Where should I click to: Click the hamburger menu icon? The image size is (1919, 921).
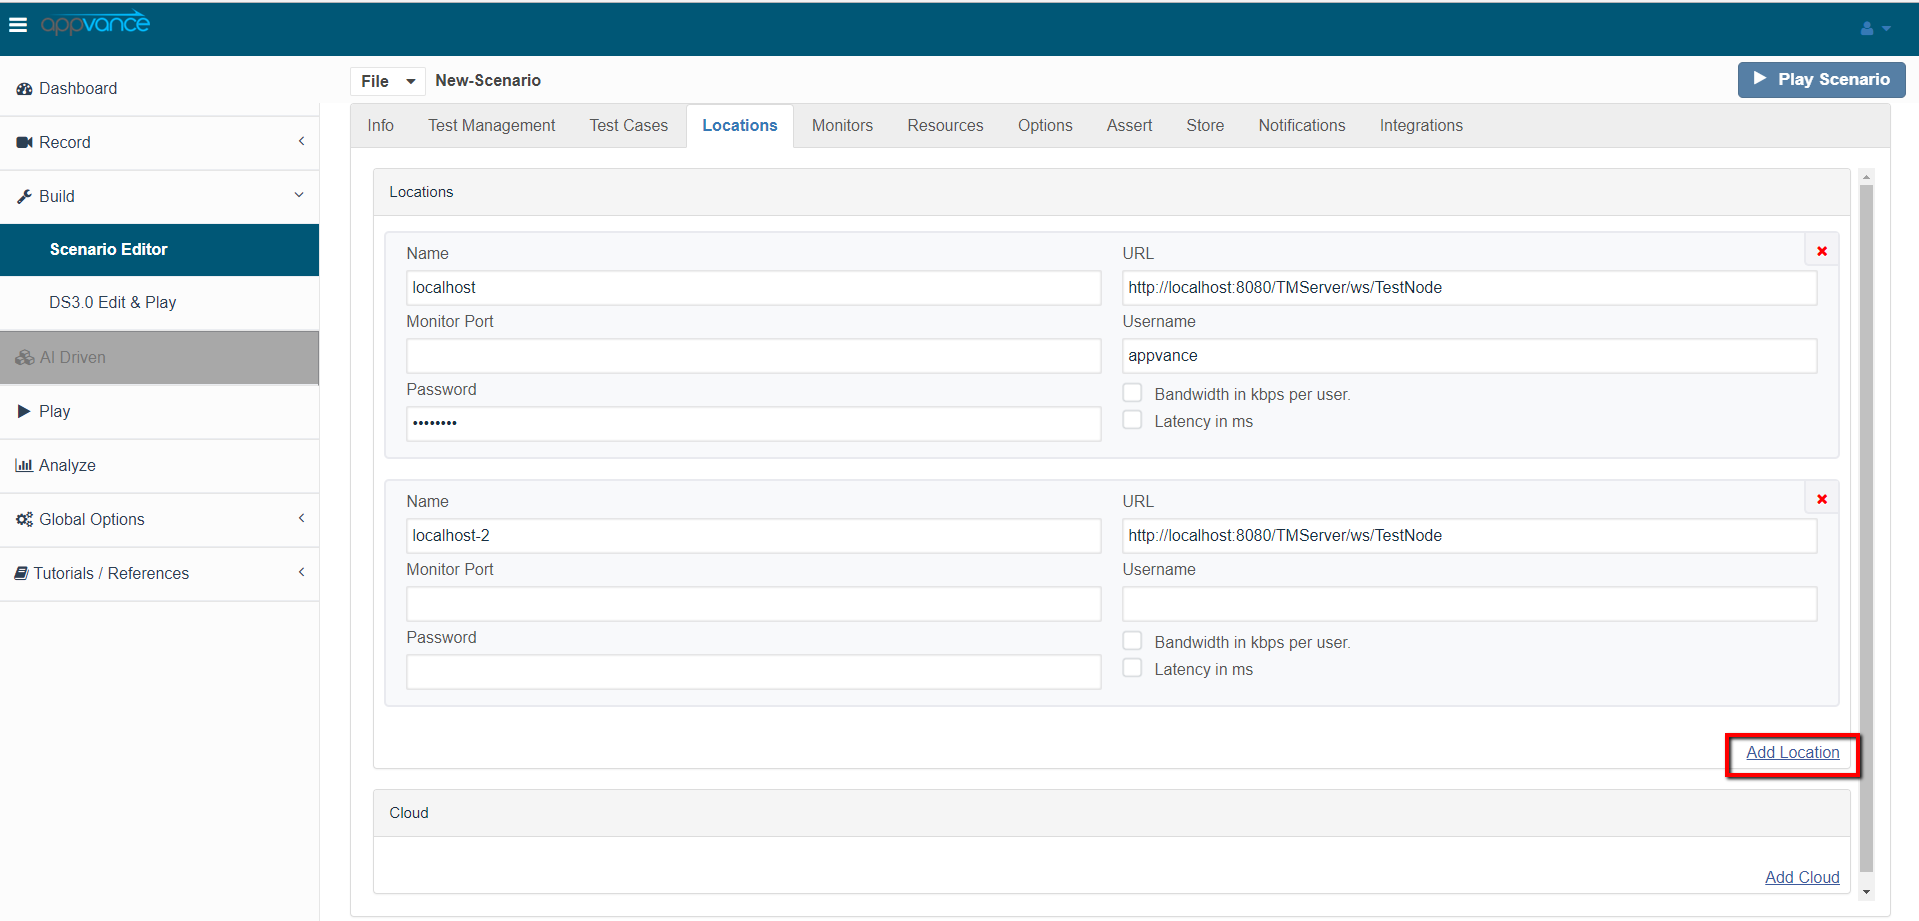18,25
